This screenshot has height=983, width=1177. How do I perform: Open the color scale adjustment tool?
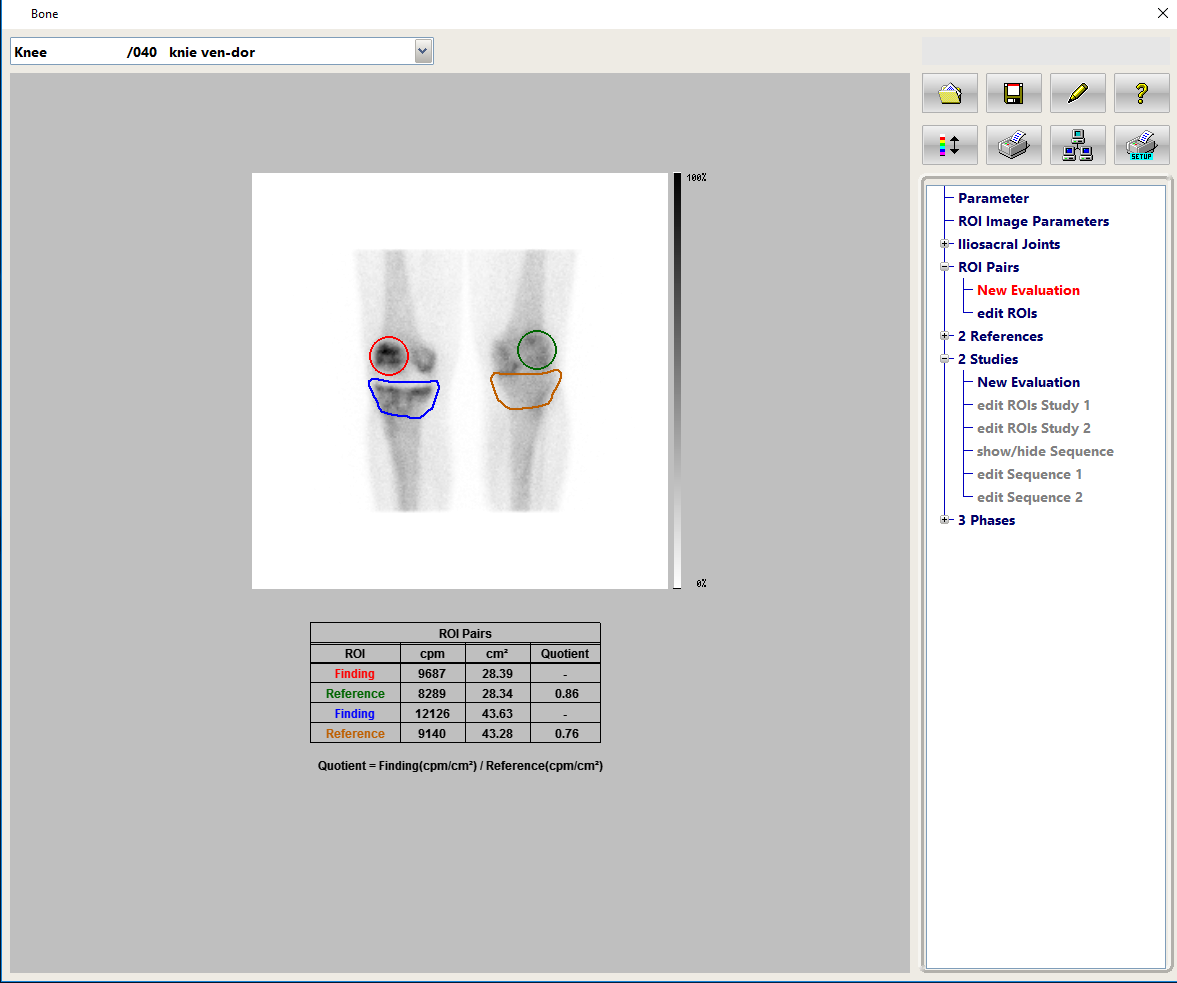[950, 145]
